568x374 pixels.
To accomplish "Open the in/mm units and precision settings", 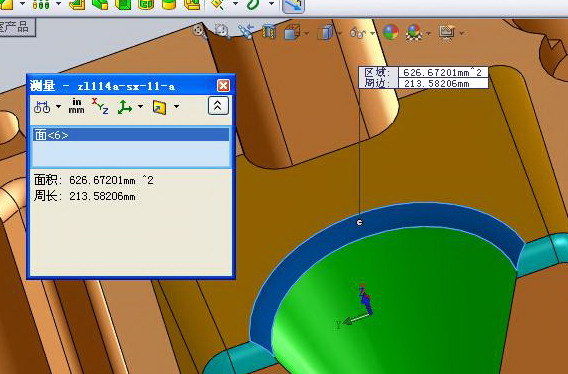I will 76,106.
